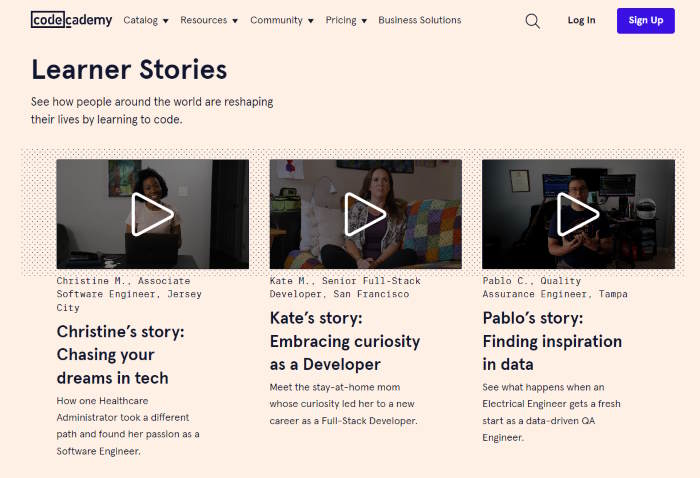Click description starting "See what happens when an"
This screenshot has width=700, height=478.
pyautogui.click(x=551, y=412)
